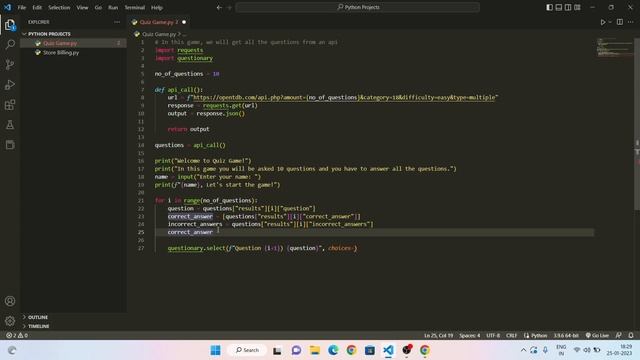Toggle the primary side bar layout
Viewport: 640px width, 360px height.
click(549, 7)
